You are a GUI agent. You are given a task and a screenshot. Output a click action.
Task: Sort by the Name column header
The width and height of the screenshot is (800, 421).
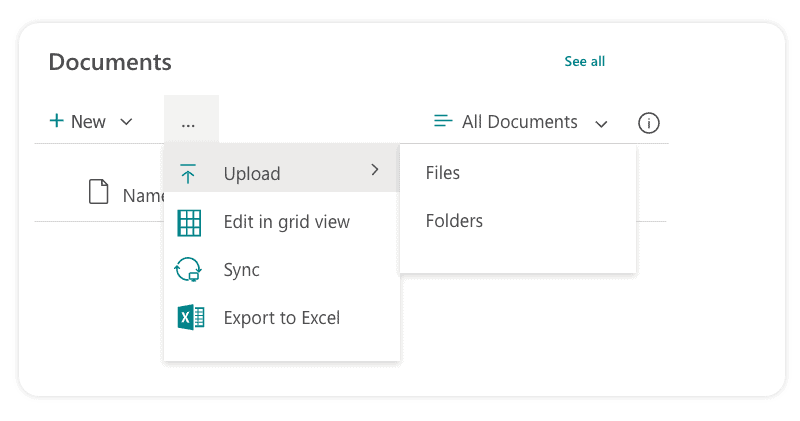(143, 195)
